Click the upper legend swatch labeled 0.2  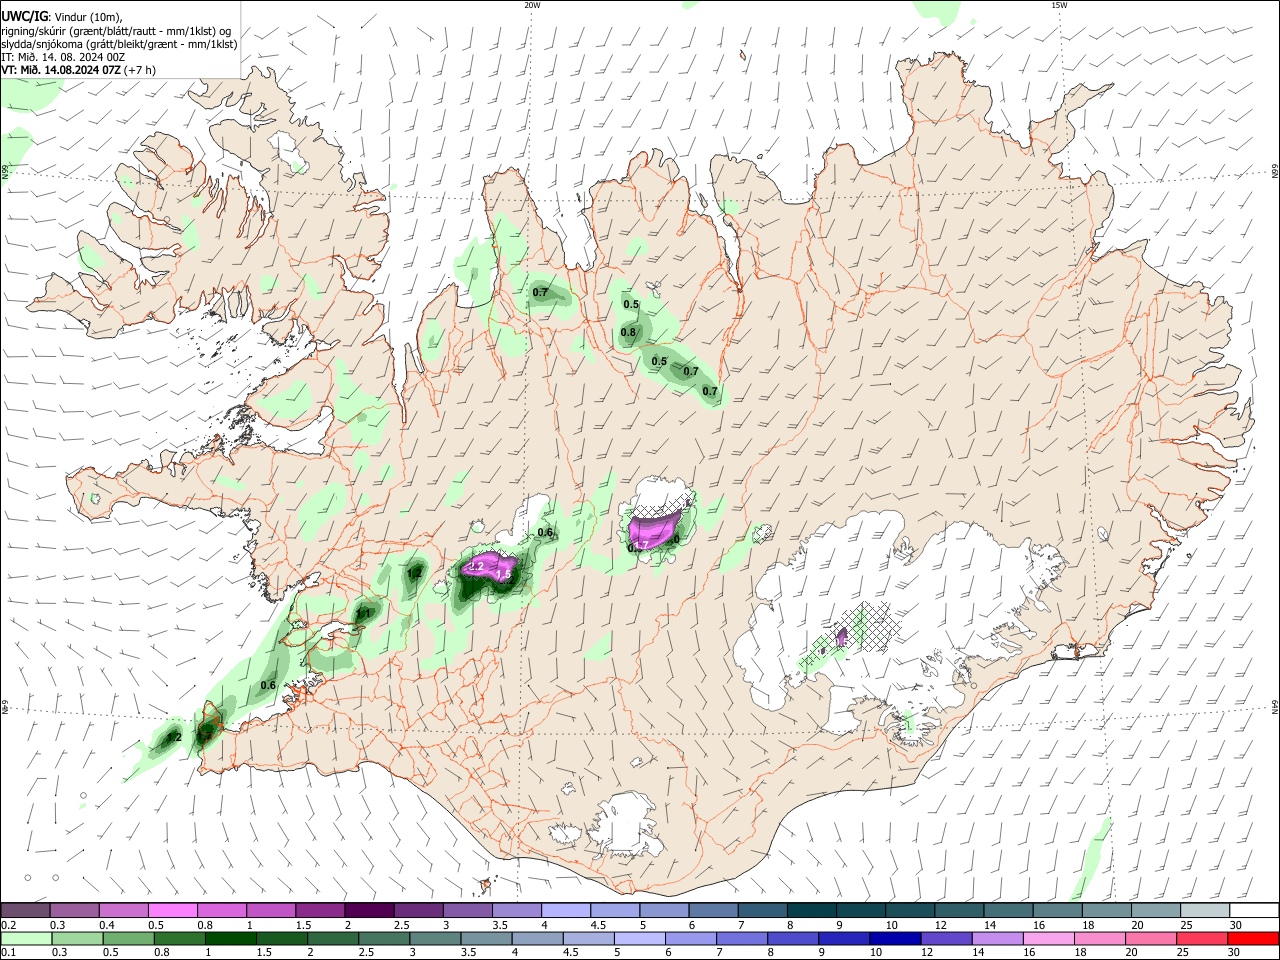click(25, 910)
